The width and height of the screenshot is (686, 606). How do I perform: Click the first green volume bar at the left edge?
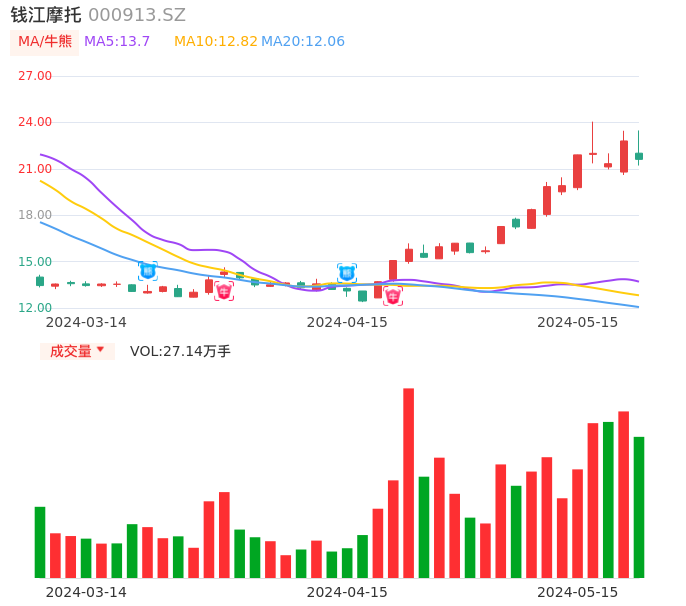[40, 543]
